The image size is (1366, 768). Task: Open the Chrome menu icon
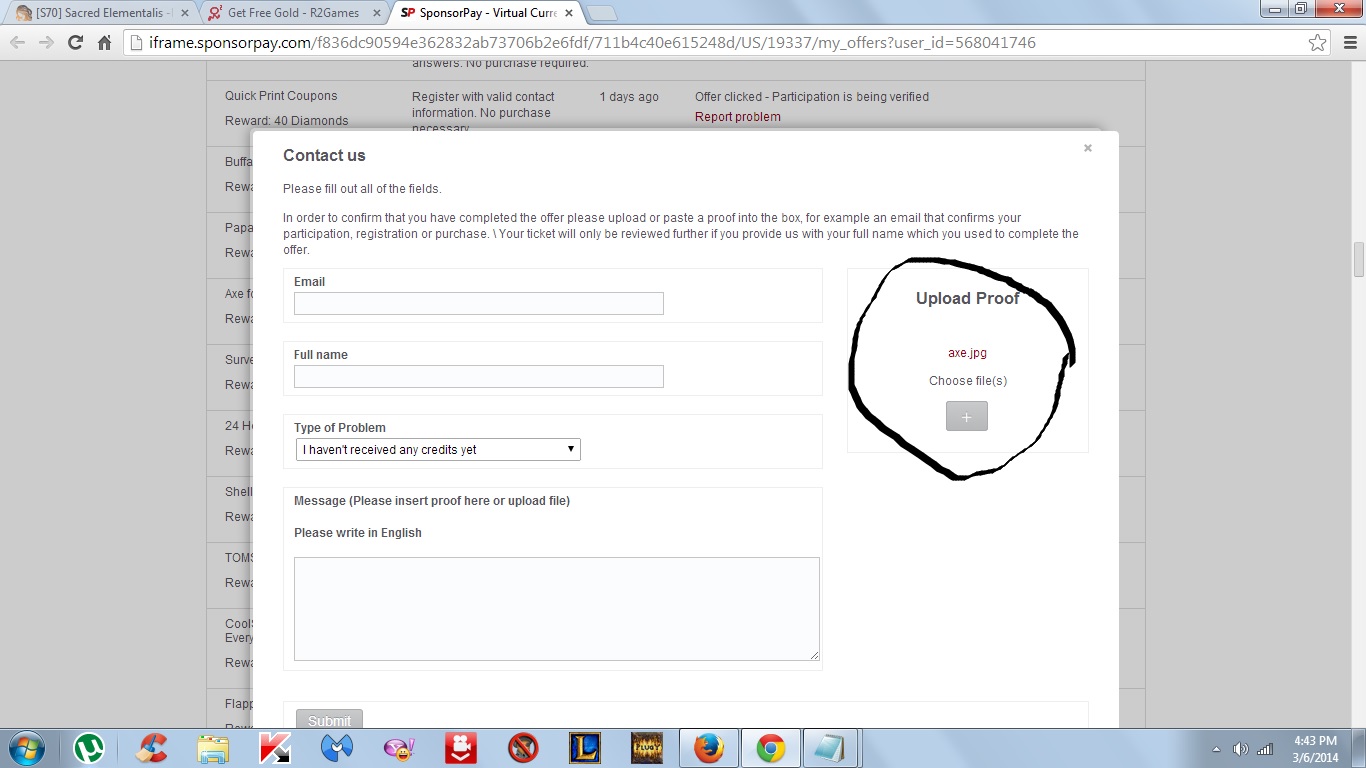1347,43
